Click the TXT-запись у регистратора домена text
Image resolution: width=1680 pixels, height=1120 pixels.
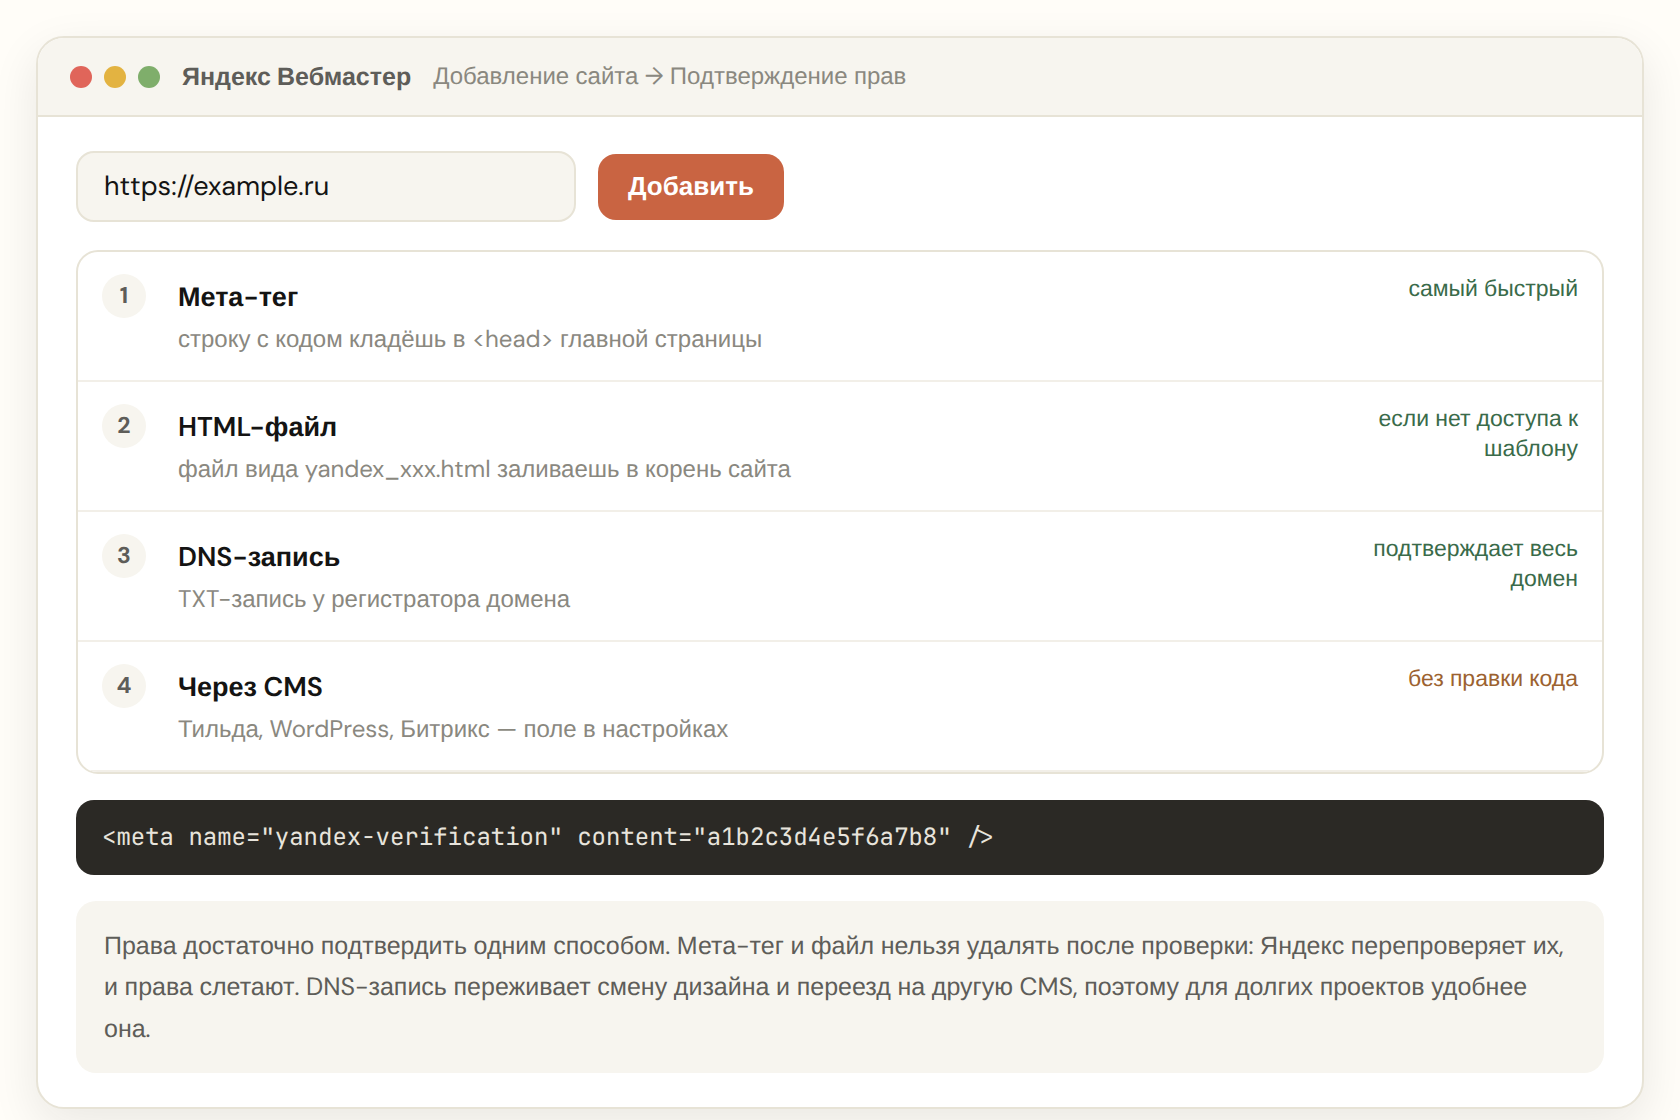click(x=374, y=599)
